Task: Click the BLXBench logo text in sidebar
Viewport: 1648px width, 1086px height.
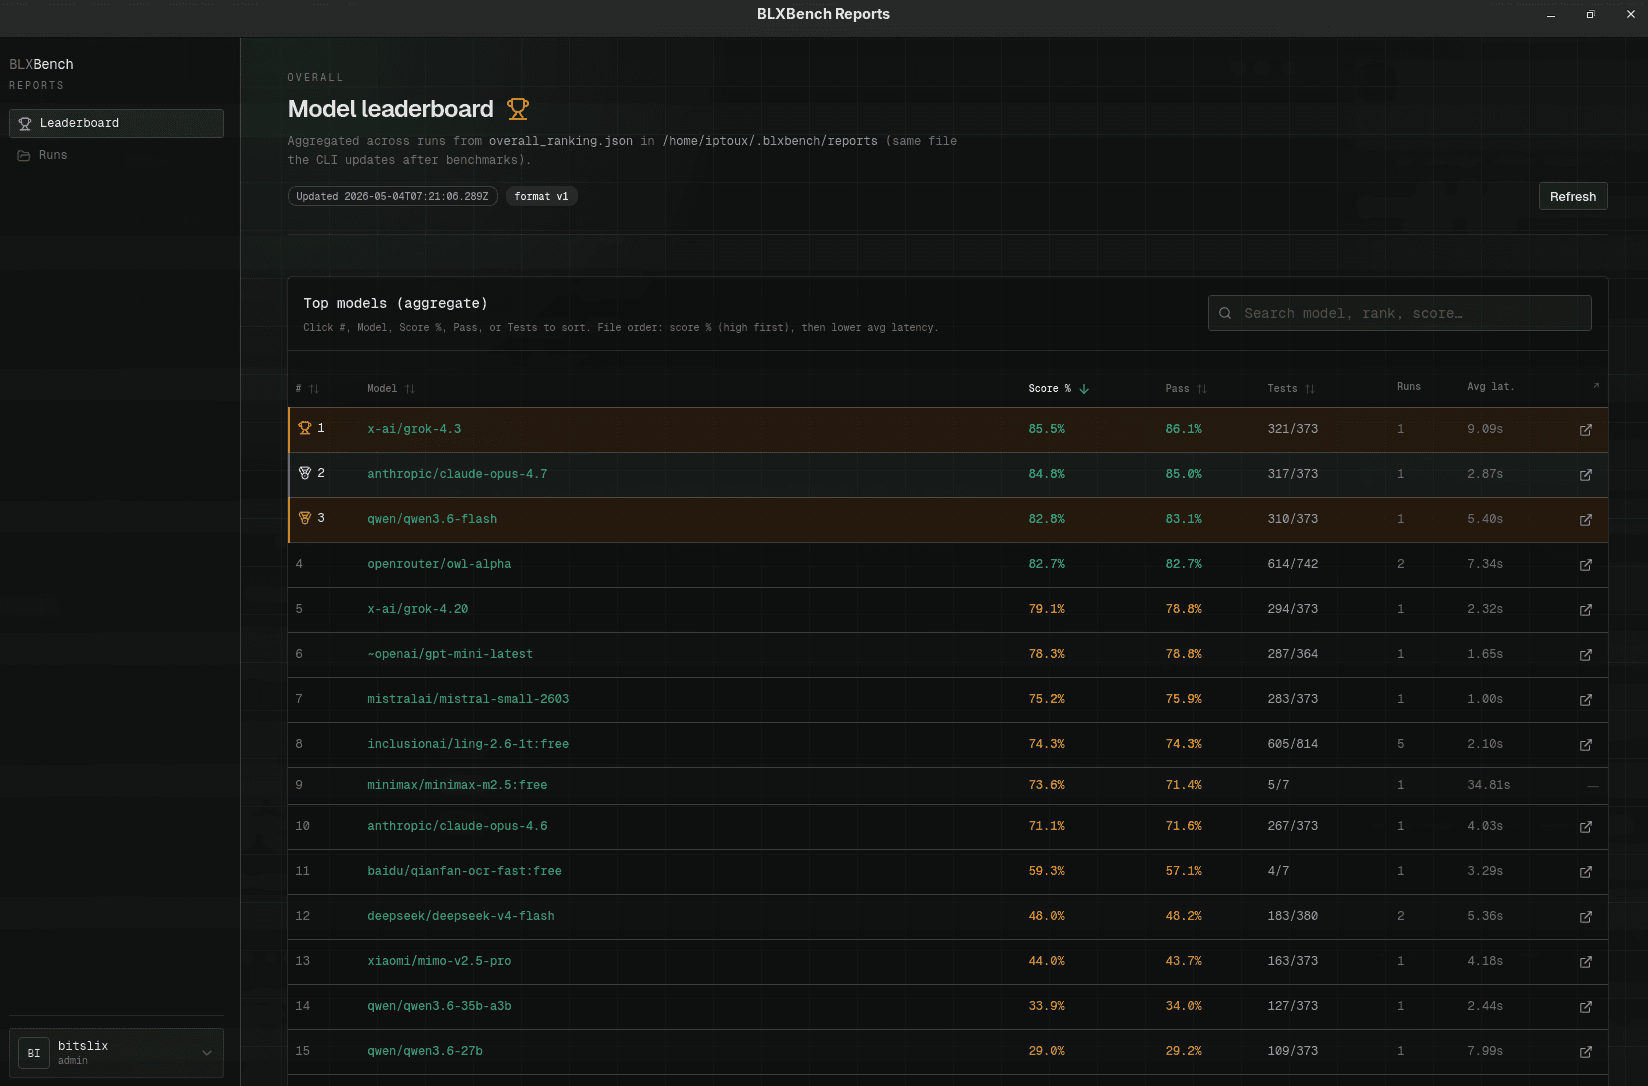Action: 41,64
